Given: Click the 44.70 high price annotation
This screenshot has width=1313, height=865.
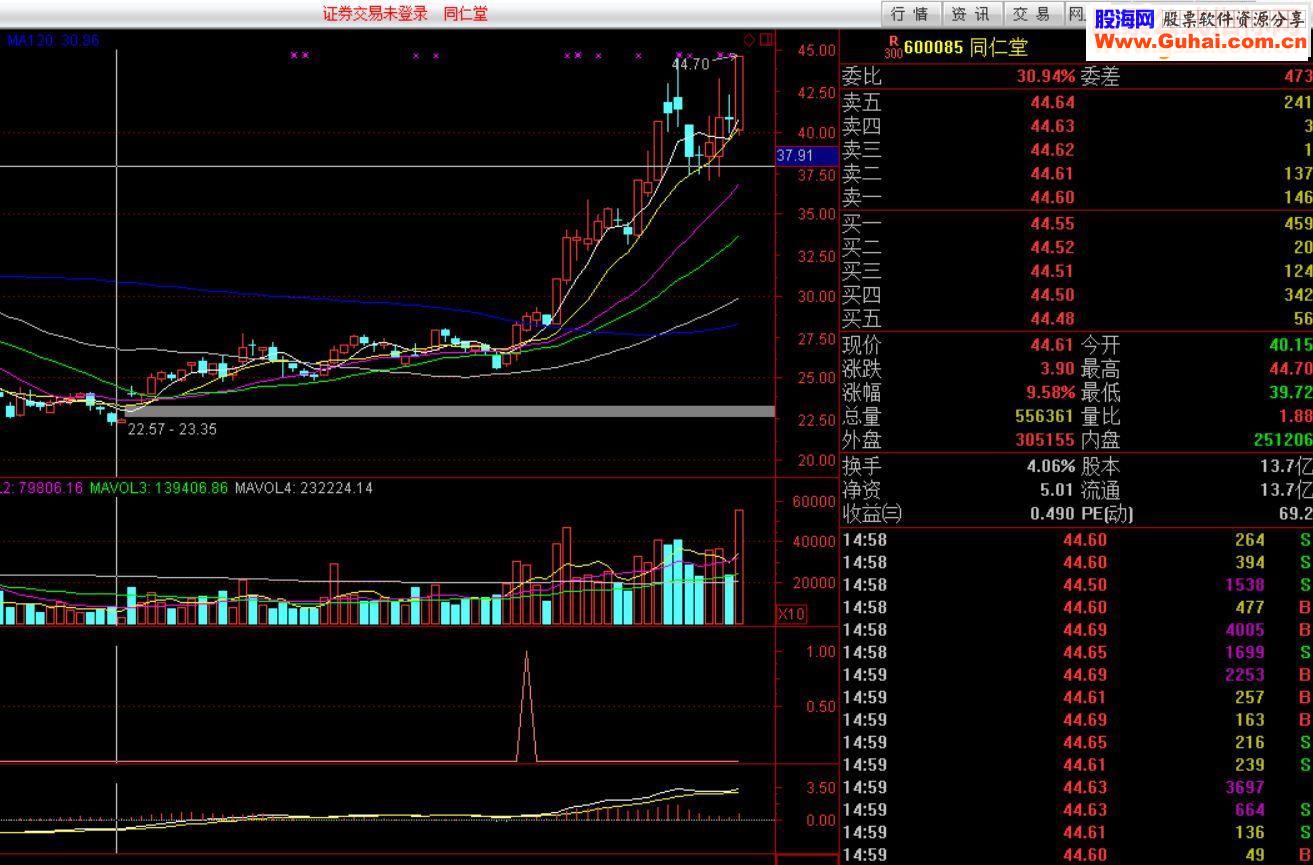Looking at the screenshot, I should click(x=690, y=64).
